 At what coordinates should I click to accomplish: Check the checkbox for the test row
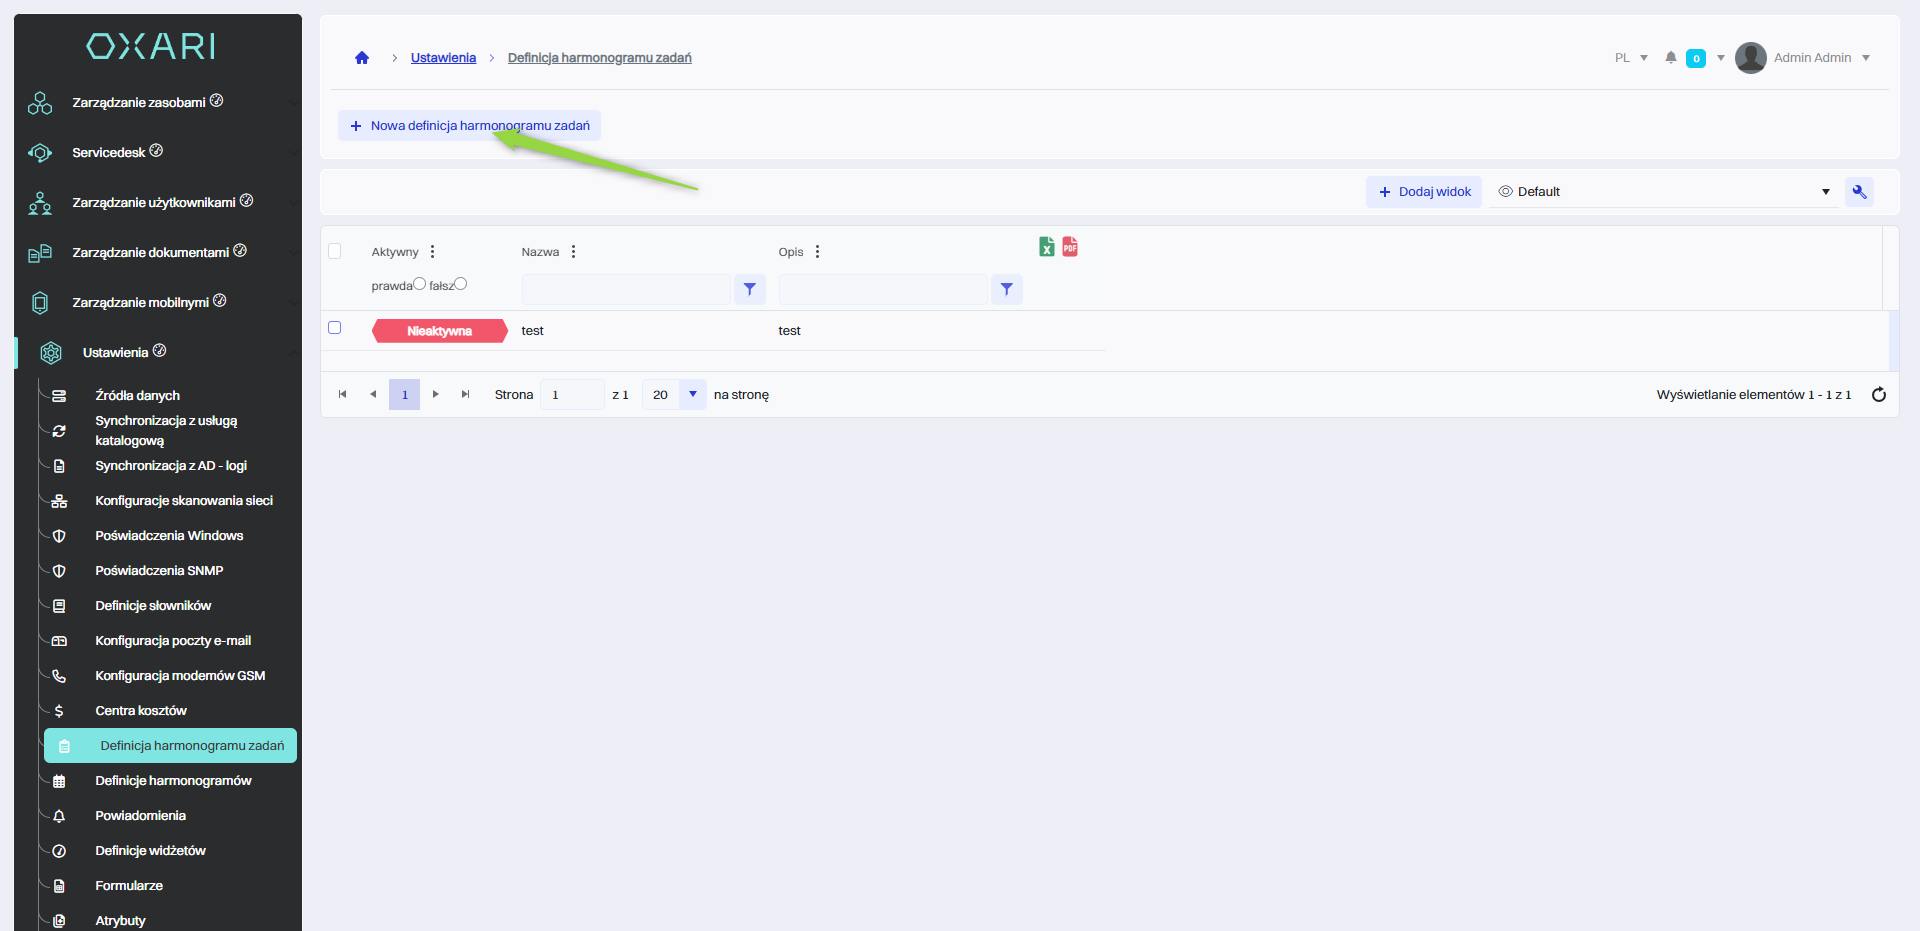[335, 328]
